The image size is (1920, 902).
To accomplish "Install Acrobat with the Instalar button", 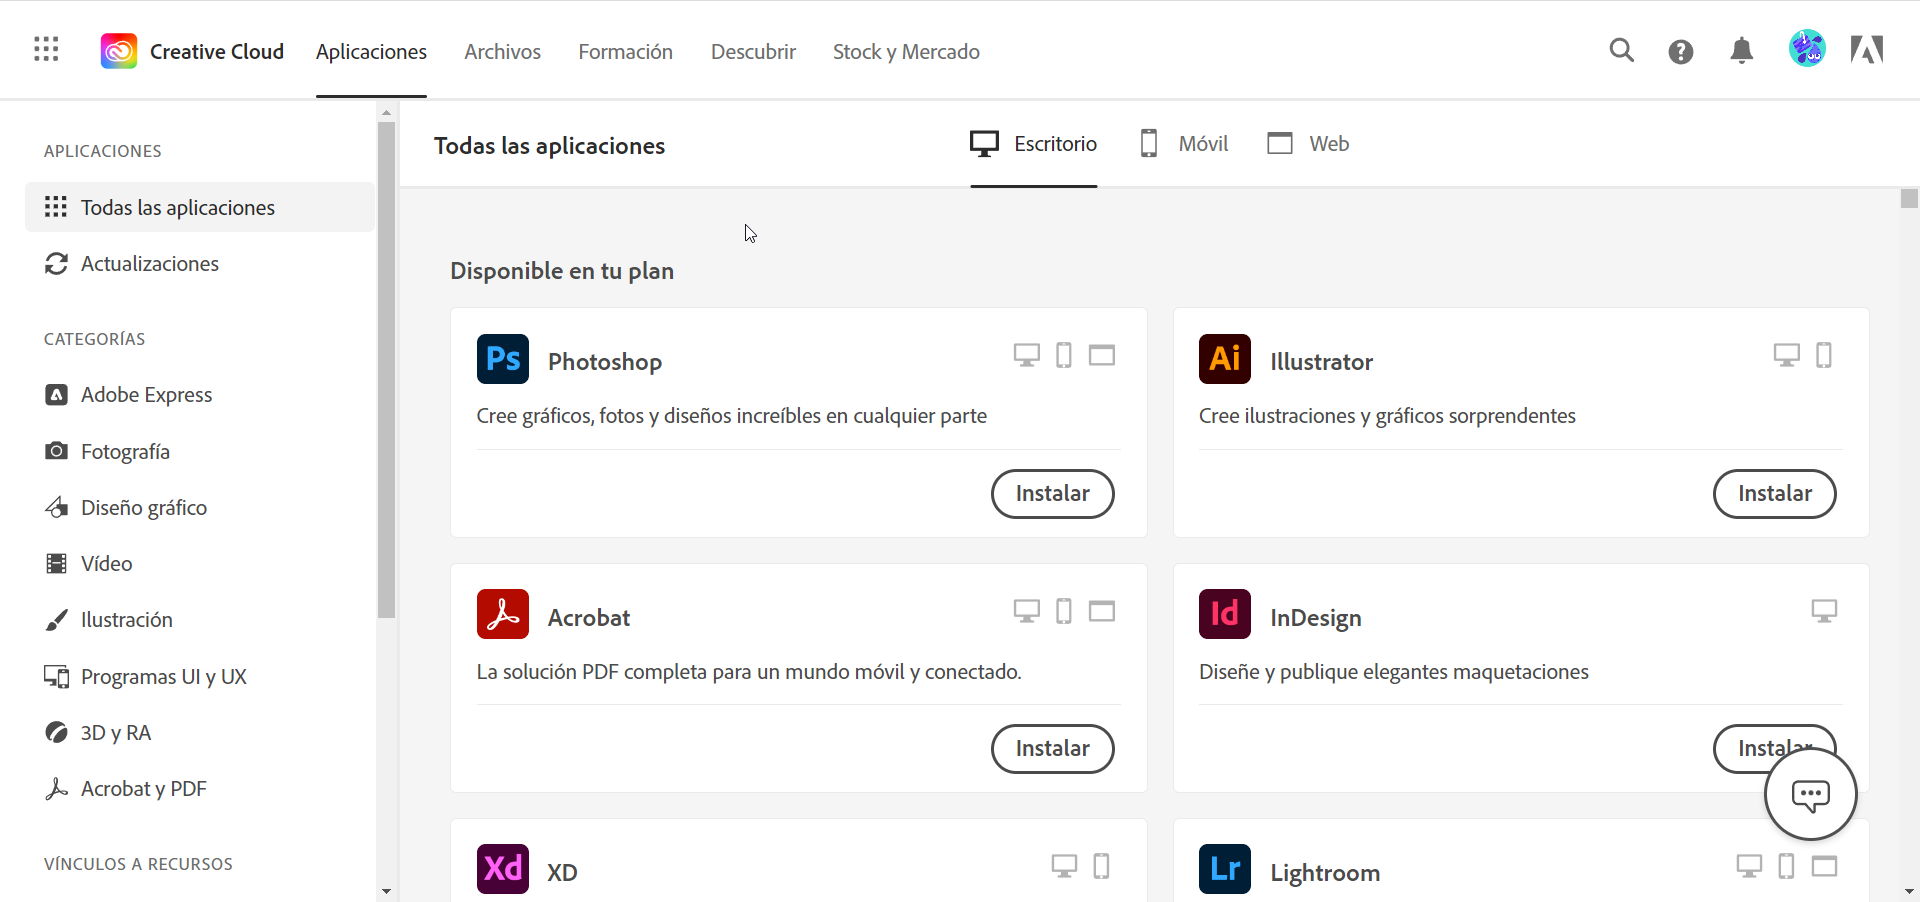I will pyautogui.click(x=1052, y=749).
